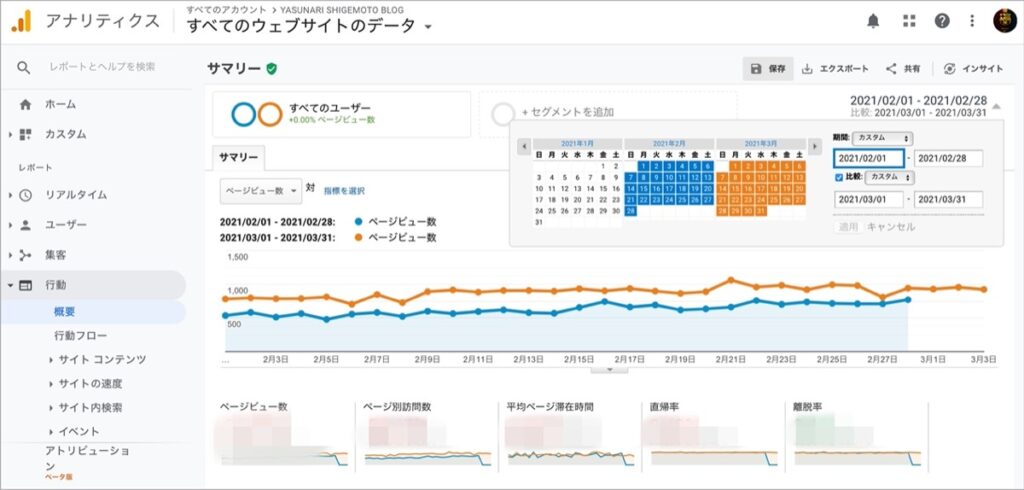The height and width of the screenshot is (490, 1024).
Task: Open the help question mark icon
Action: 942,21
